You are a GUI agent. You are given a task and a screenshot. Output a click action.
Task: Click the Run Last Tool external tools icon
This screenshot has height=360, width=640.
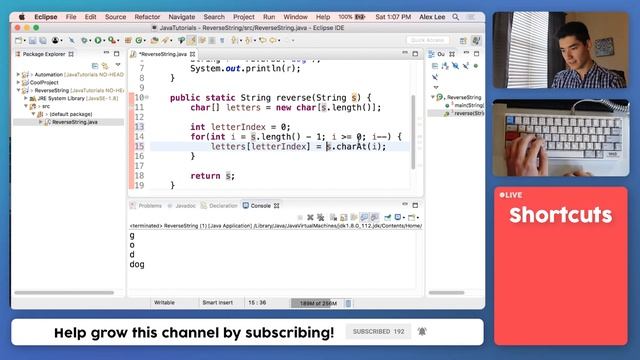pyautogui.click(x=111, y=40)
